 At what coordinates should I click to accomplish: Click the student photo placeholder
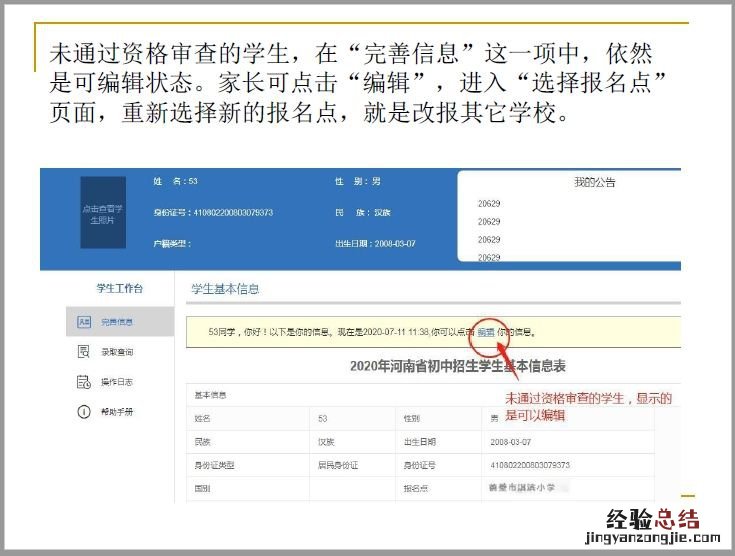click(x=103, y=213)
